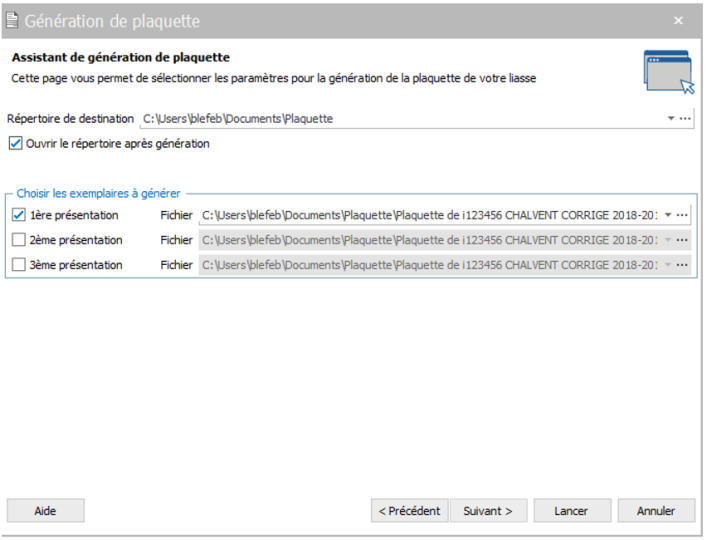This screenshot has height=540, width=707.
Task: Expand the 1ère présentation file dropdown
Action: pos(668,215)
